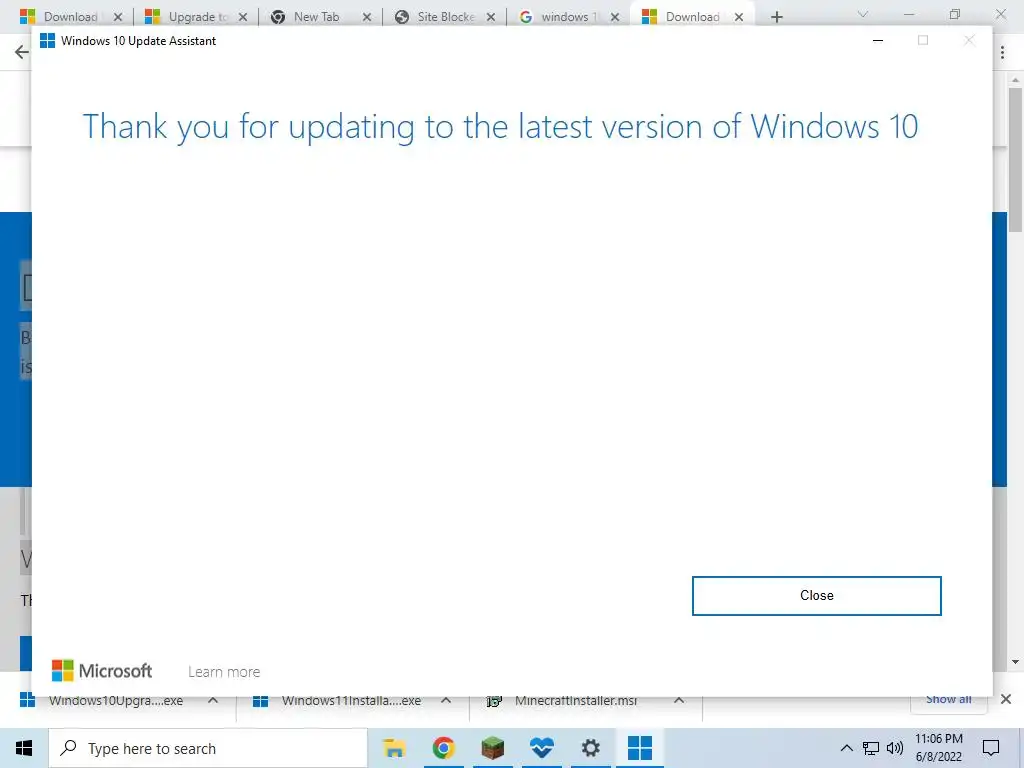The image size is (1024, 768).
Task: Close the windows Google search tab
Action: coord(615,17)
